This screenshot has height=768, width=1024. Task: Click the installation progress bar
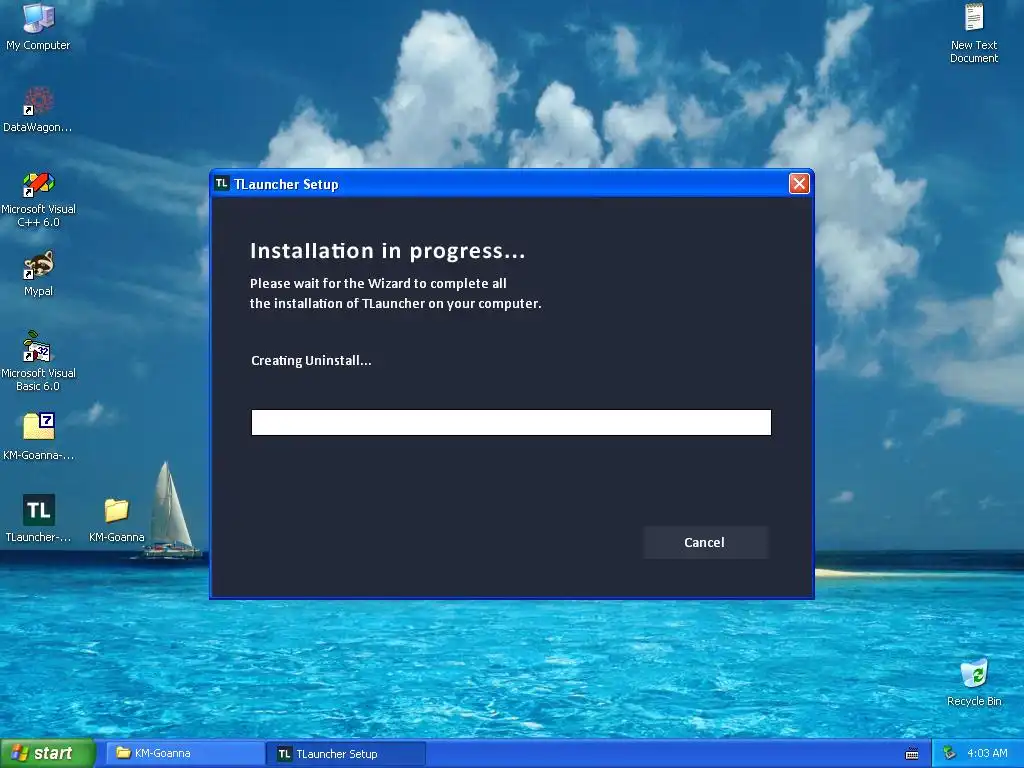511,423
